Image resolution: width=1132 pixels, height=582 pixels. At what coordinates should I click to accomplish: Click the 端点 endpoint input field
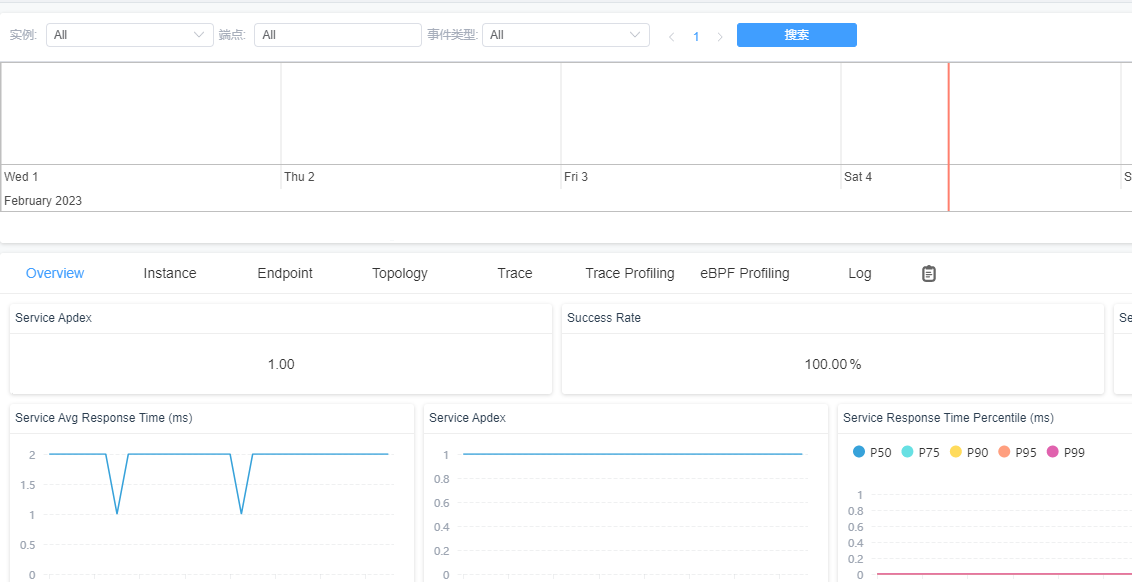pos(338,35)
